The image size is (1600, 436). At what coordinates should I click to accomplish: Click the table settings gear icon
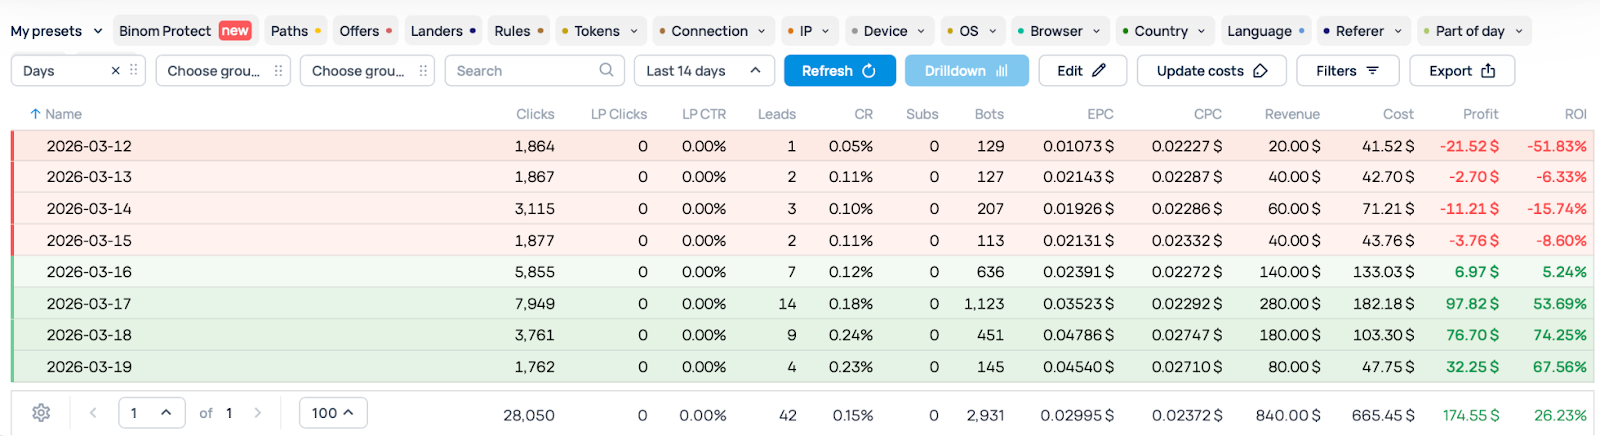[x=41, y=413]
